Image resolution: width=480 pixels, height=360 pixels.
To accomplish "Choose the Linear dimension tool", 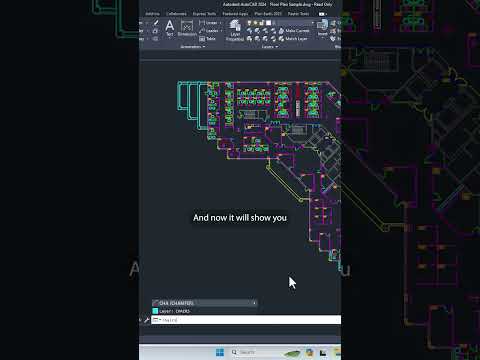I will pos(208,23).
